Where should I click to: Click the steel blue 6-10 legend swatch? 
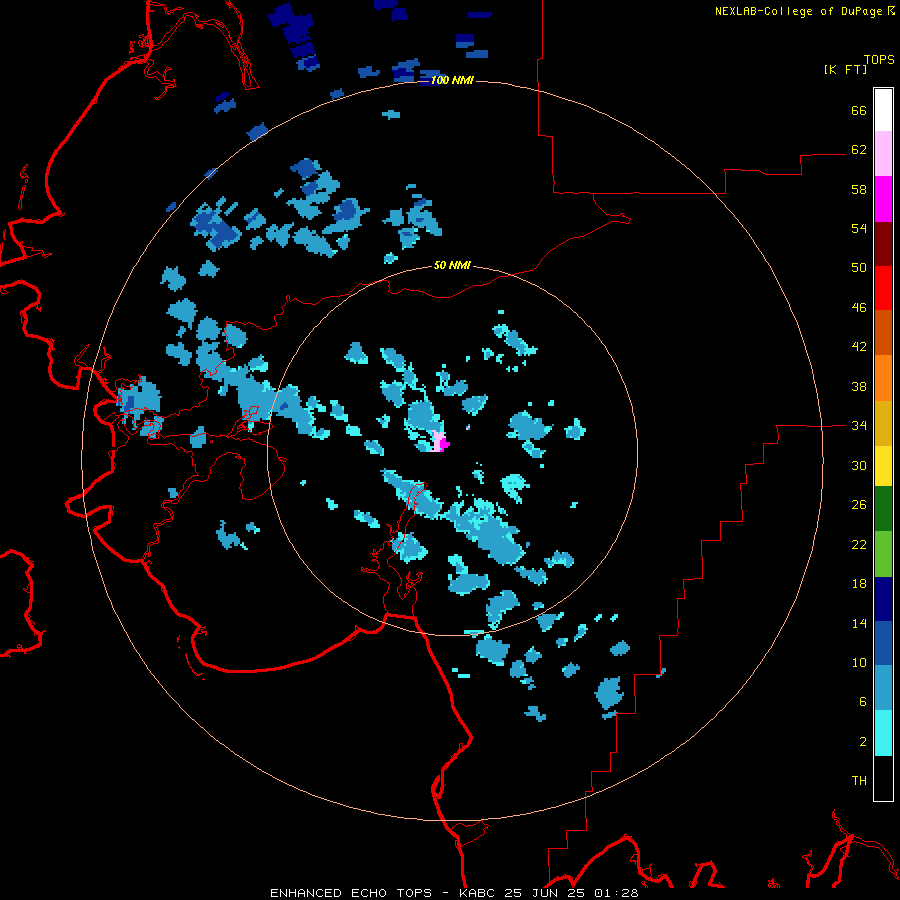[x=883, y=688]
